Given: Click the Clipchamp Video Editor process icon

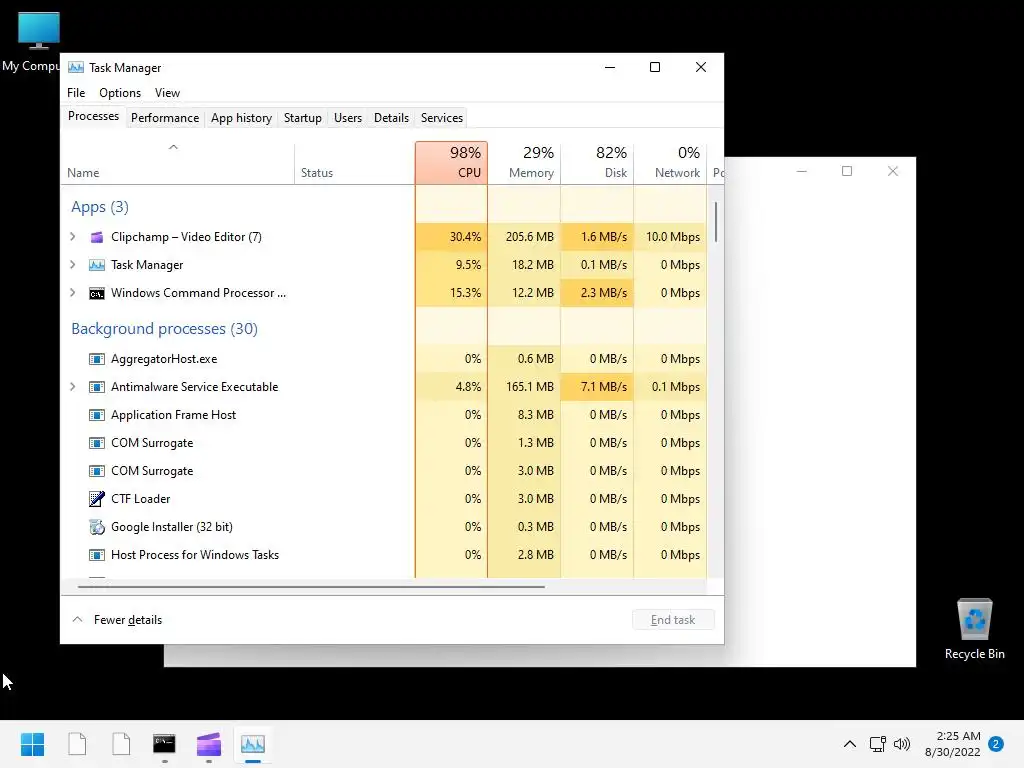Looking at the screenshot, I should pyautogui.click(x=97, y=237).
